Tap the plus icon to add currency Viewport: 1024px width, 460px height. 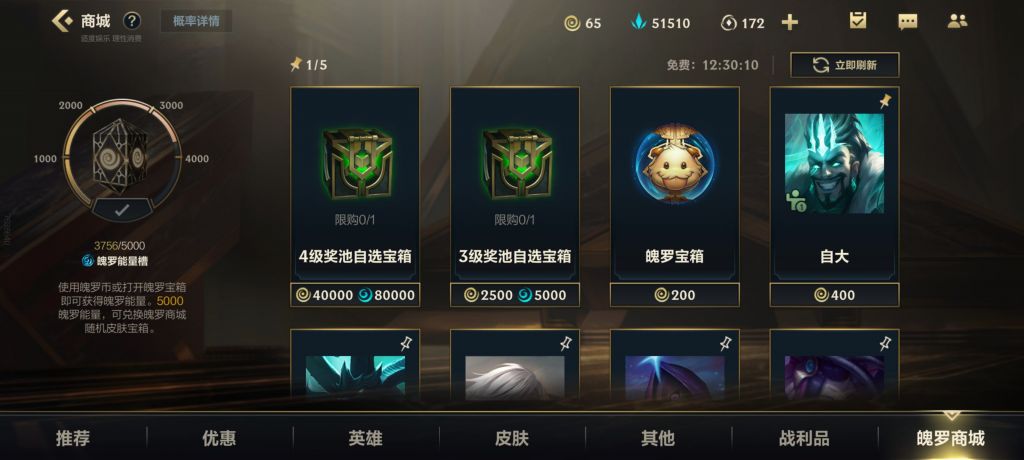[x=790, y=23]
